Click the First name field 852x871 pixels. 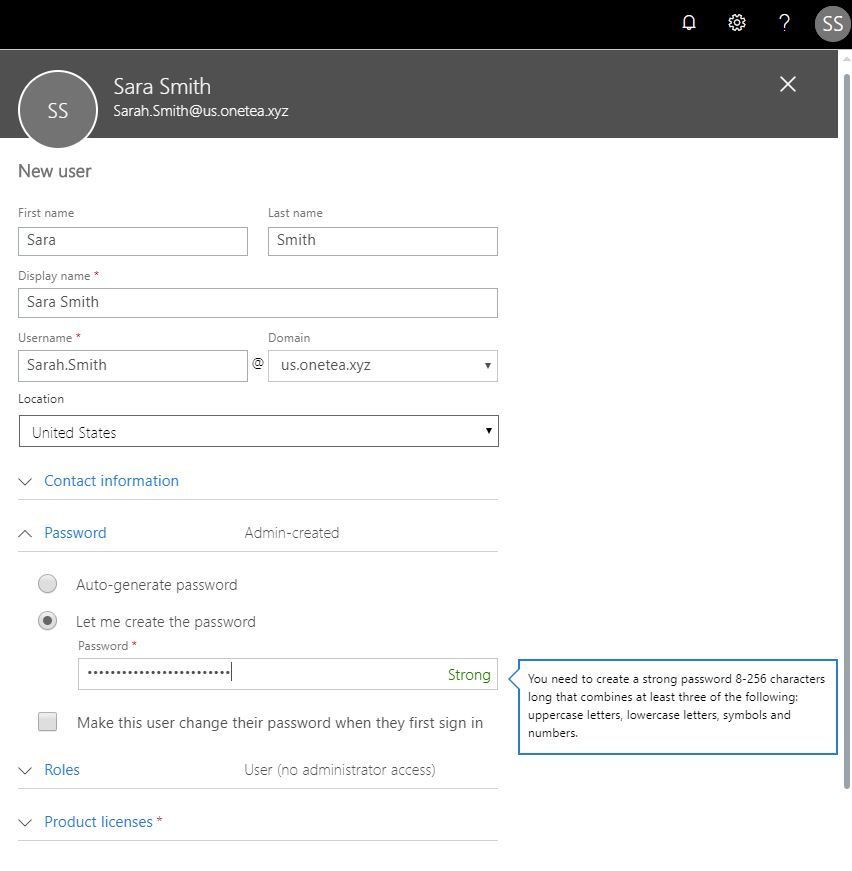click(x=132, y=240)
